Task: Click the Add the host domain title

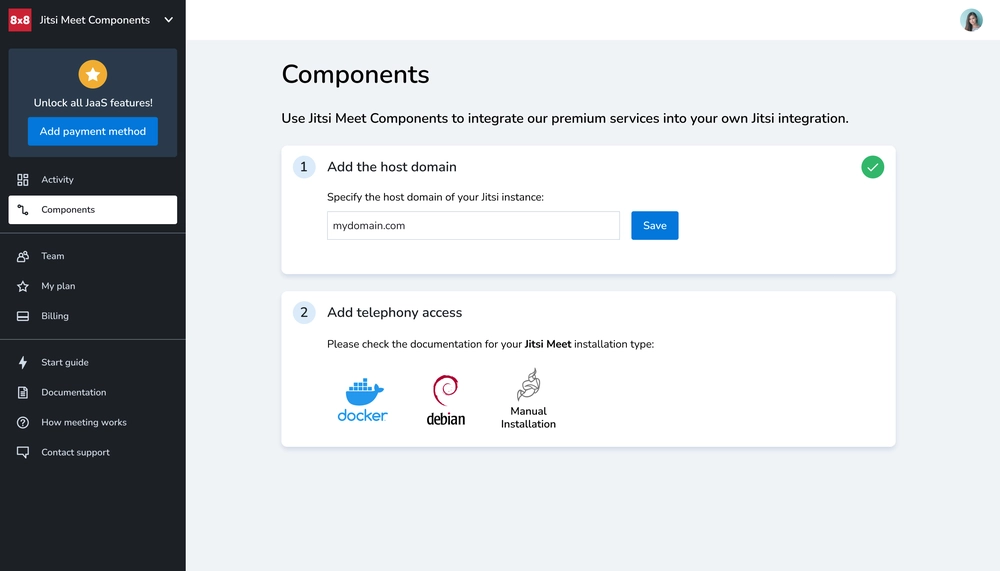Action: pyautogui.click(x=392, y=167)
